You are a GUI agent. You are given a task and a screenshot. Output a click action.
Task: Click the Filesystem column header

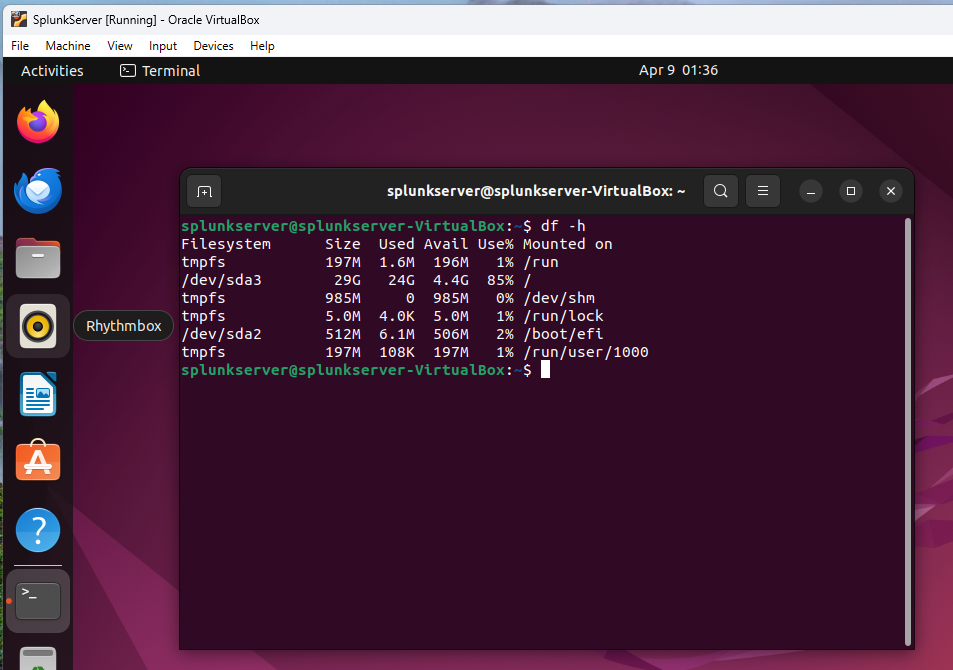226,244
